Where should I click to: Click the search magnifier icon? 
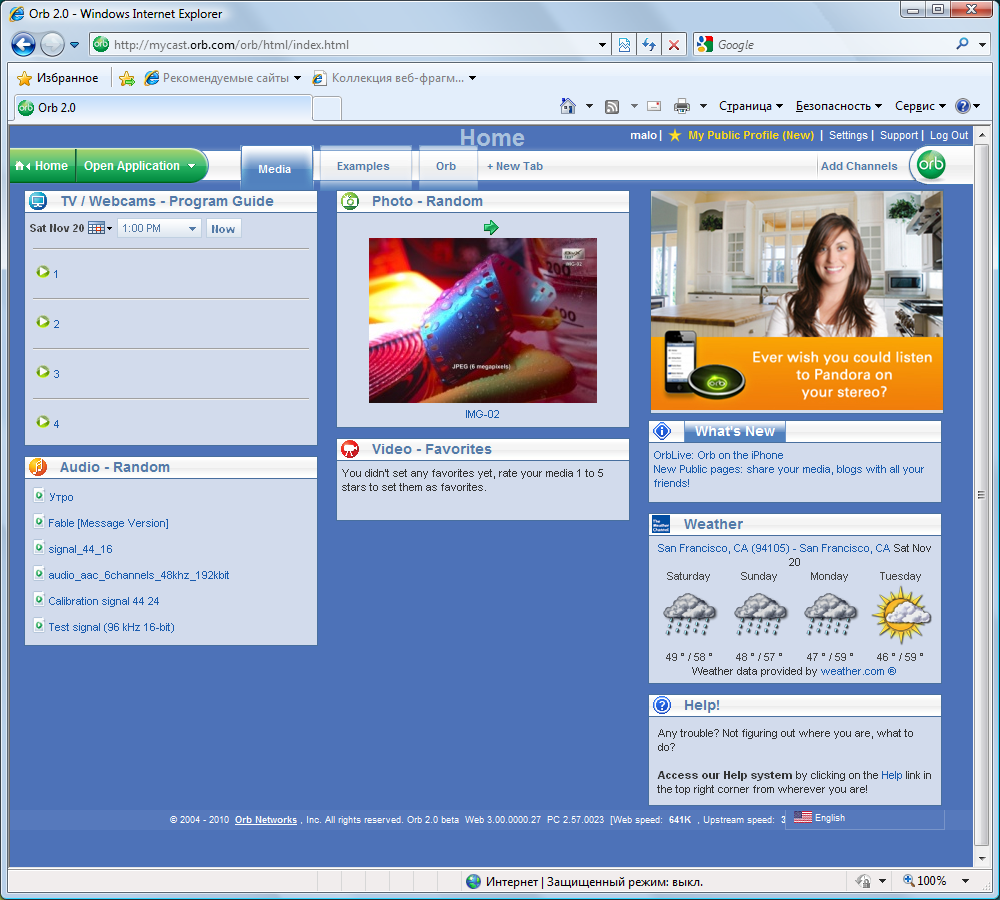point(962,44)
